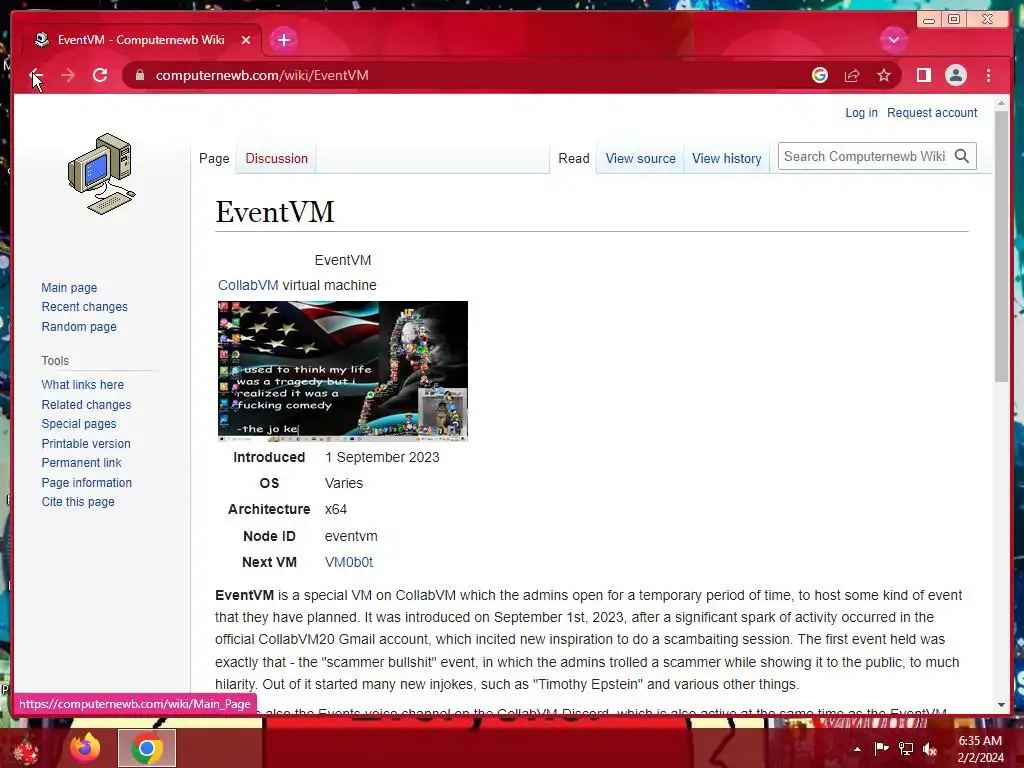The height and width of the screenshot is (768, 1024).
Task: Open the Start menu ornament button
Action: point(26,748)
